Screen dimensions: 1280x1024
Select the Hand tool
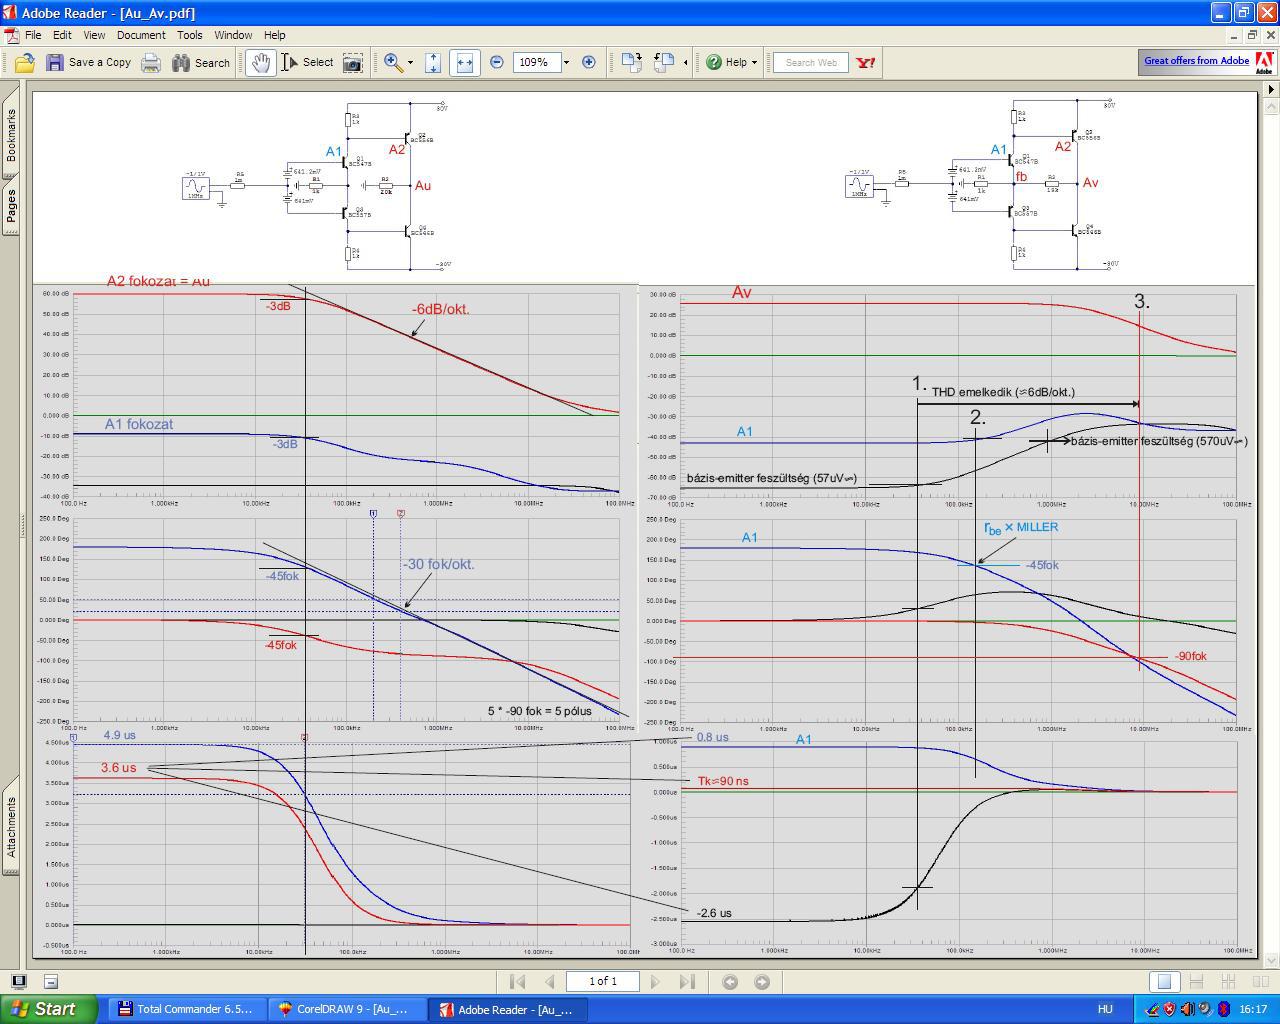tap(260, 62)
